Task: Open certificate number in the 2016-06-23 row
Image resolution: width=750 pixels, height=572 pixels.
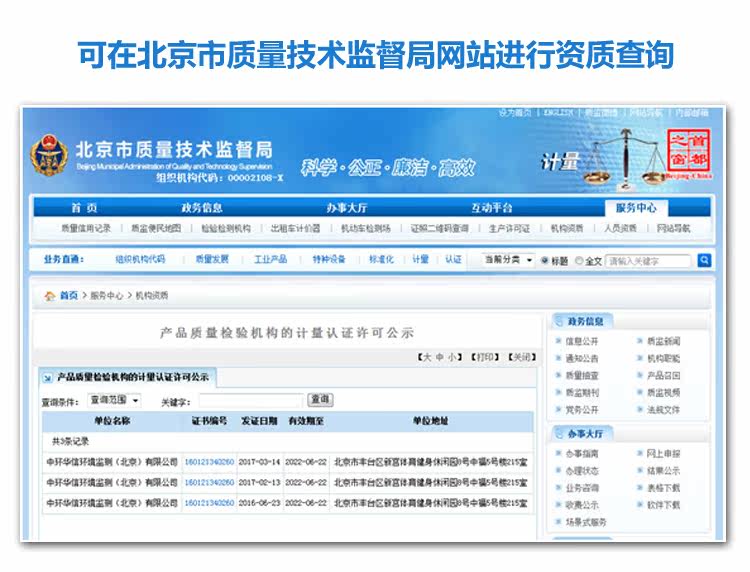Action: point(209,503)
